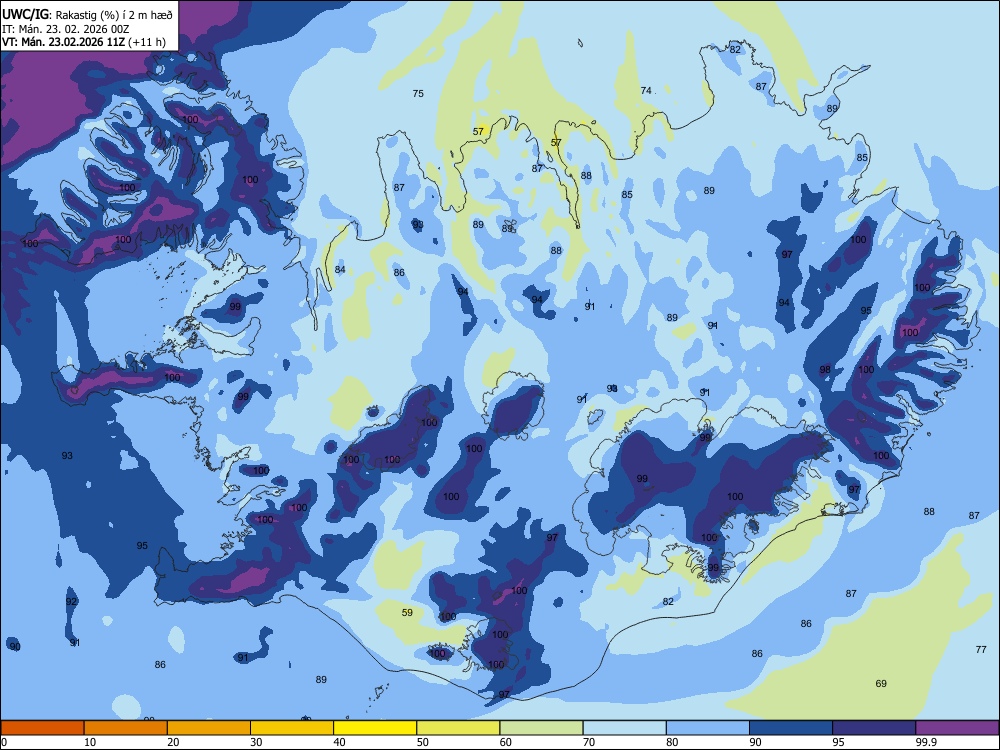Image resolution: width=1000 pixels, height=750 pixels.
Task: Click the 'IT: Mán. 23. 02. 2026 00Z' line
Action: (x=66, y=29)
